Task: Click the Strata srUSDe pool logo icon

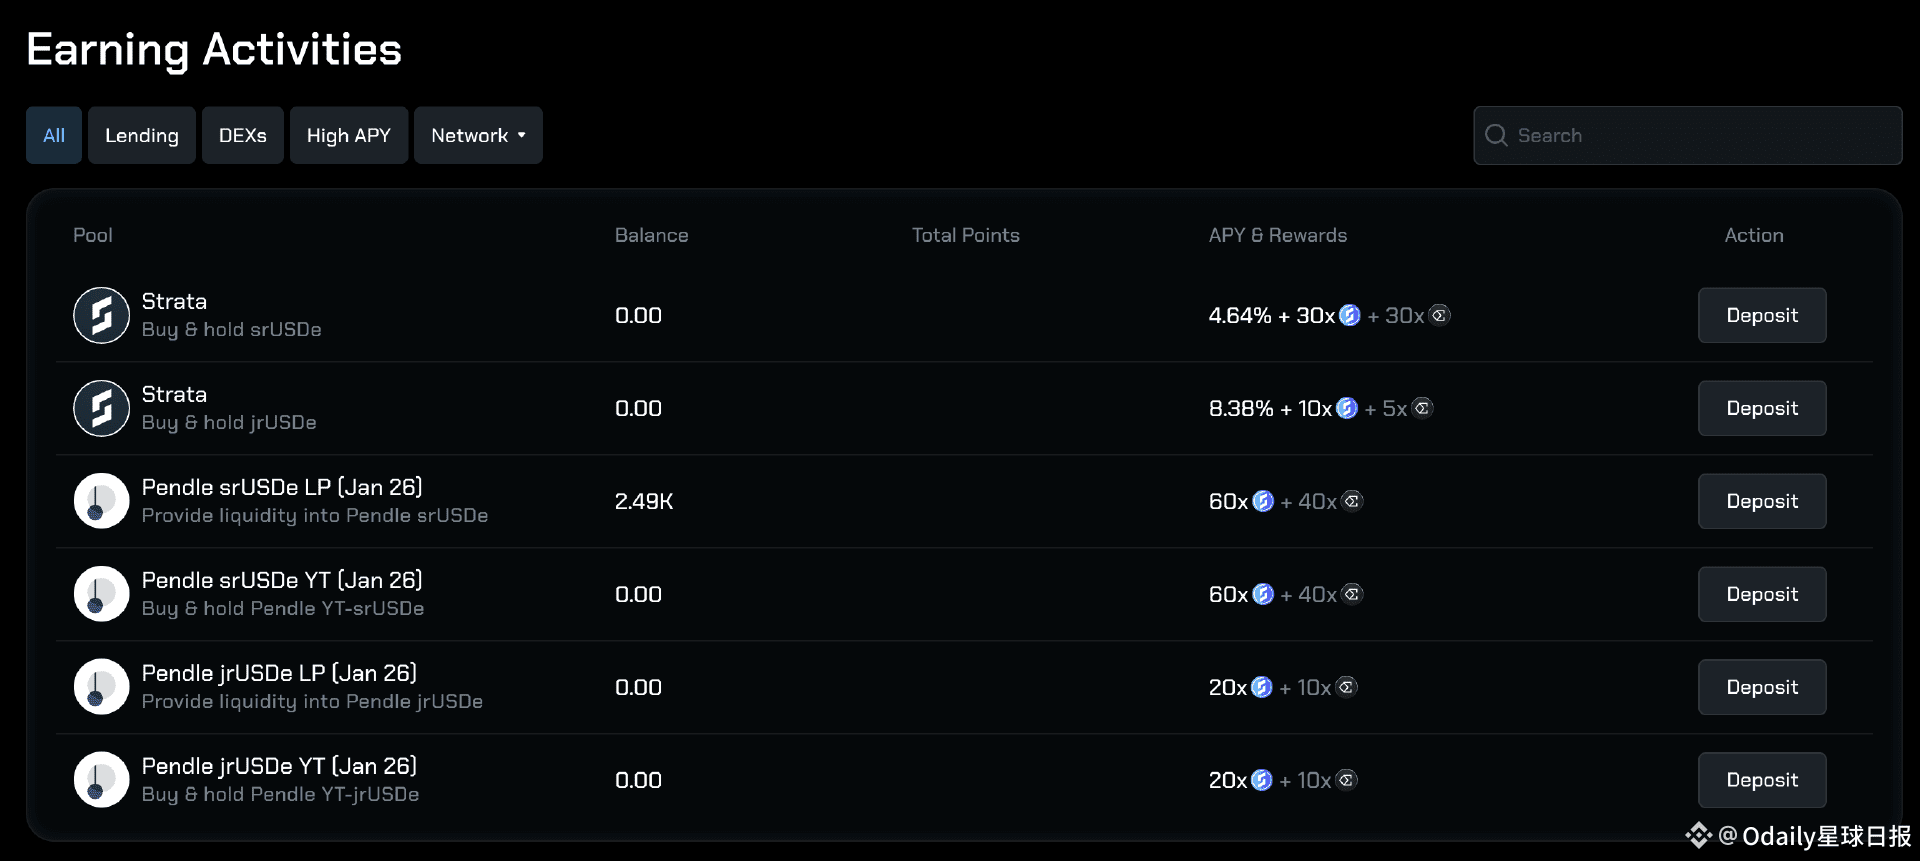Action: 101,315
